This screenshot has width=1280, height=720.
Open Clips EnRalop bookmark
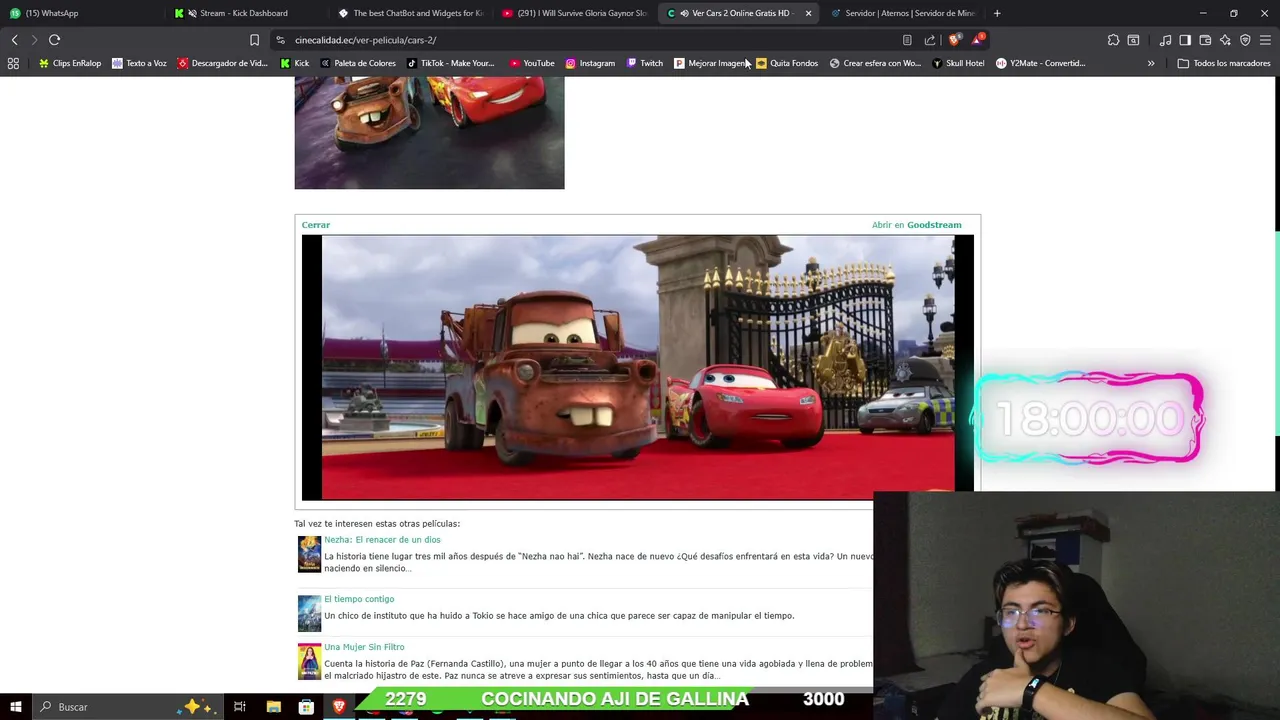(70, 63)
